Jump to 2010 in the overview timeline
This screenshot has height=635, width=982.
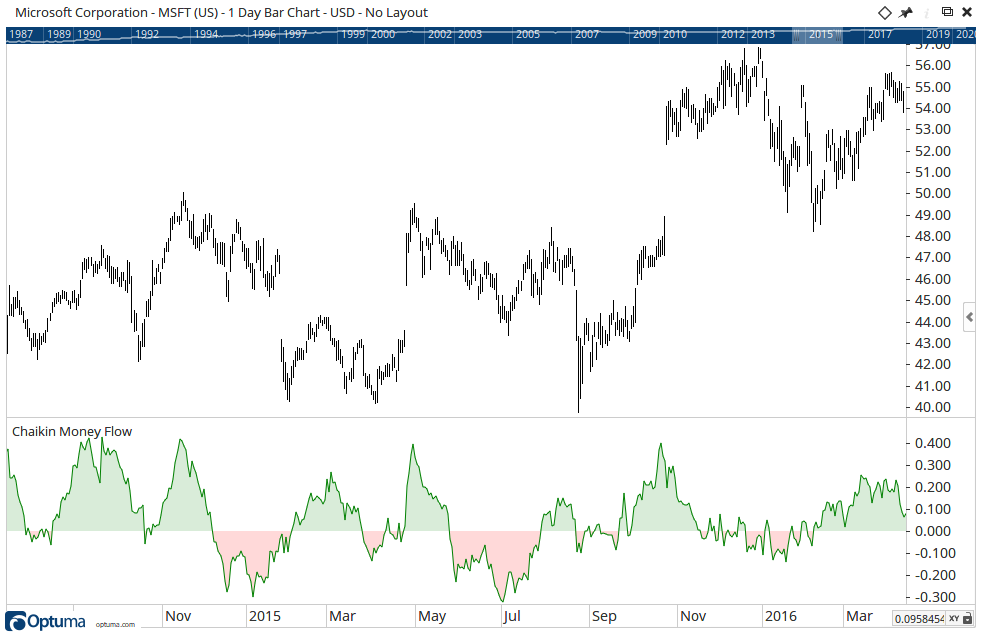click(x=674, y=34)
